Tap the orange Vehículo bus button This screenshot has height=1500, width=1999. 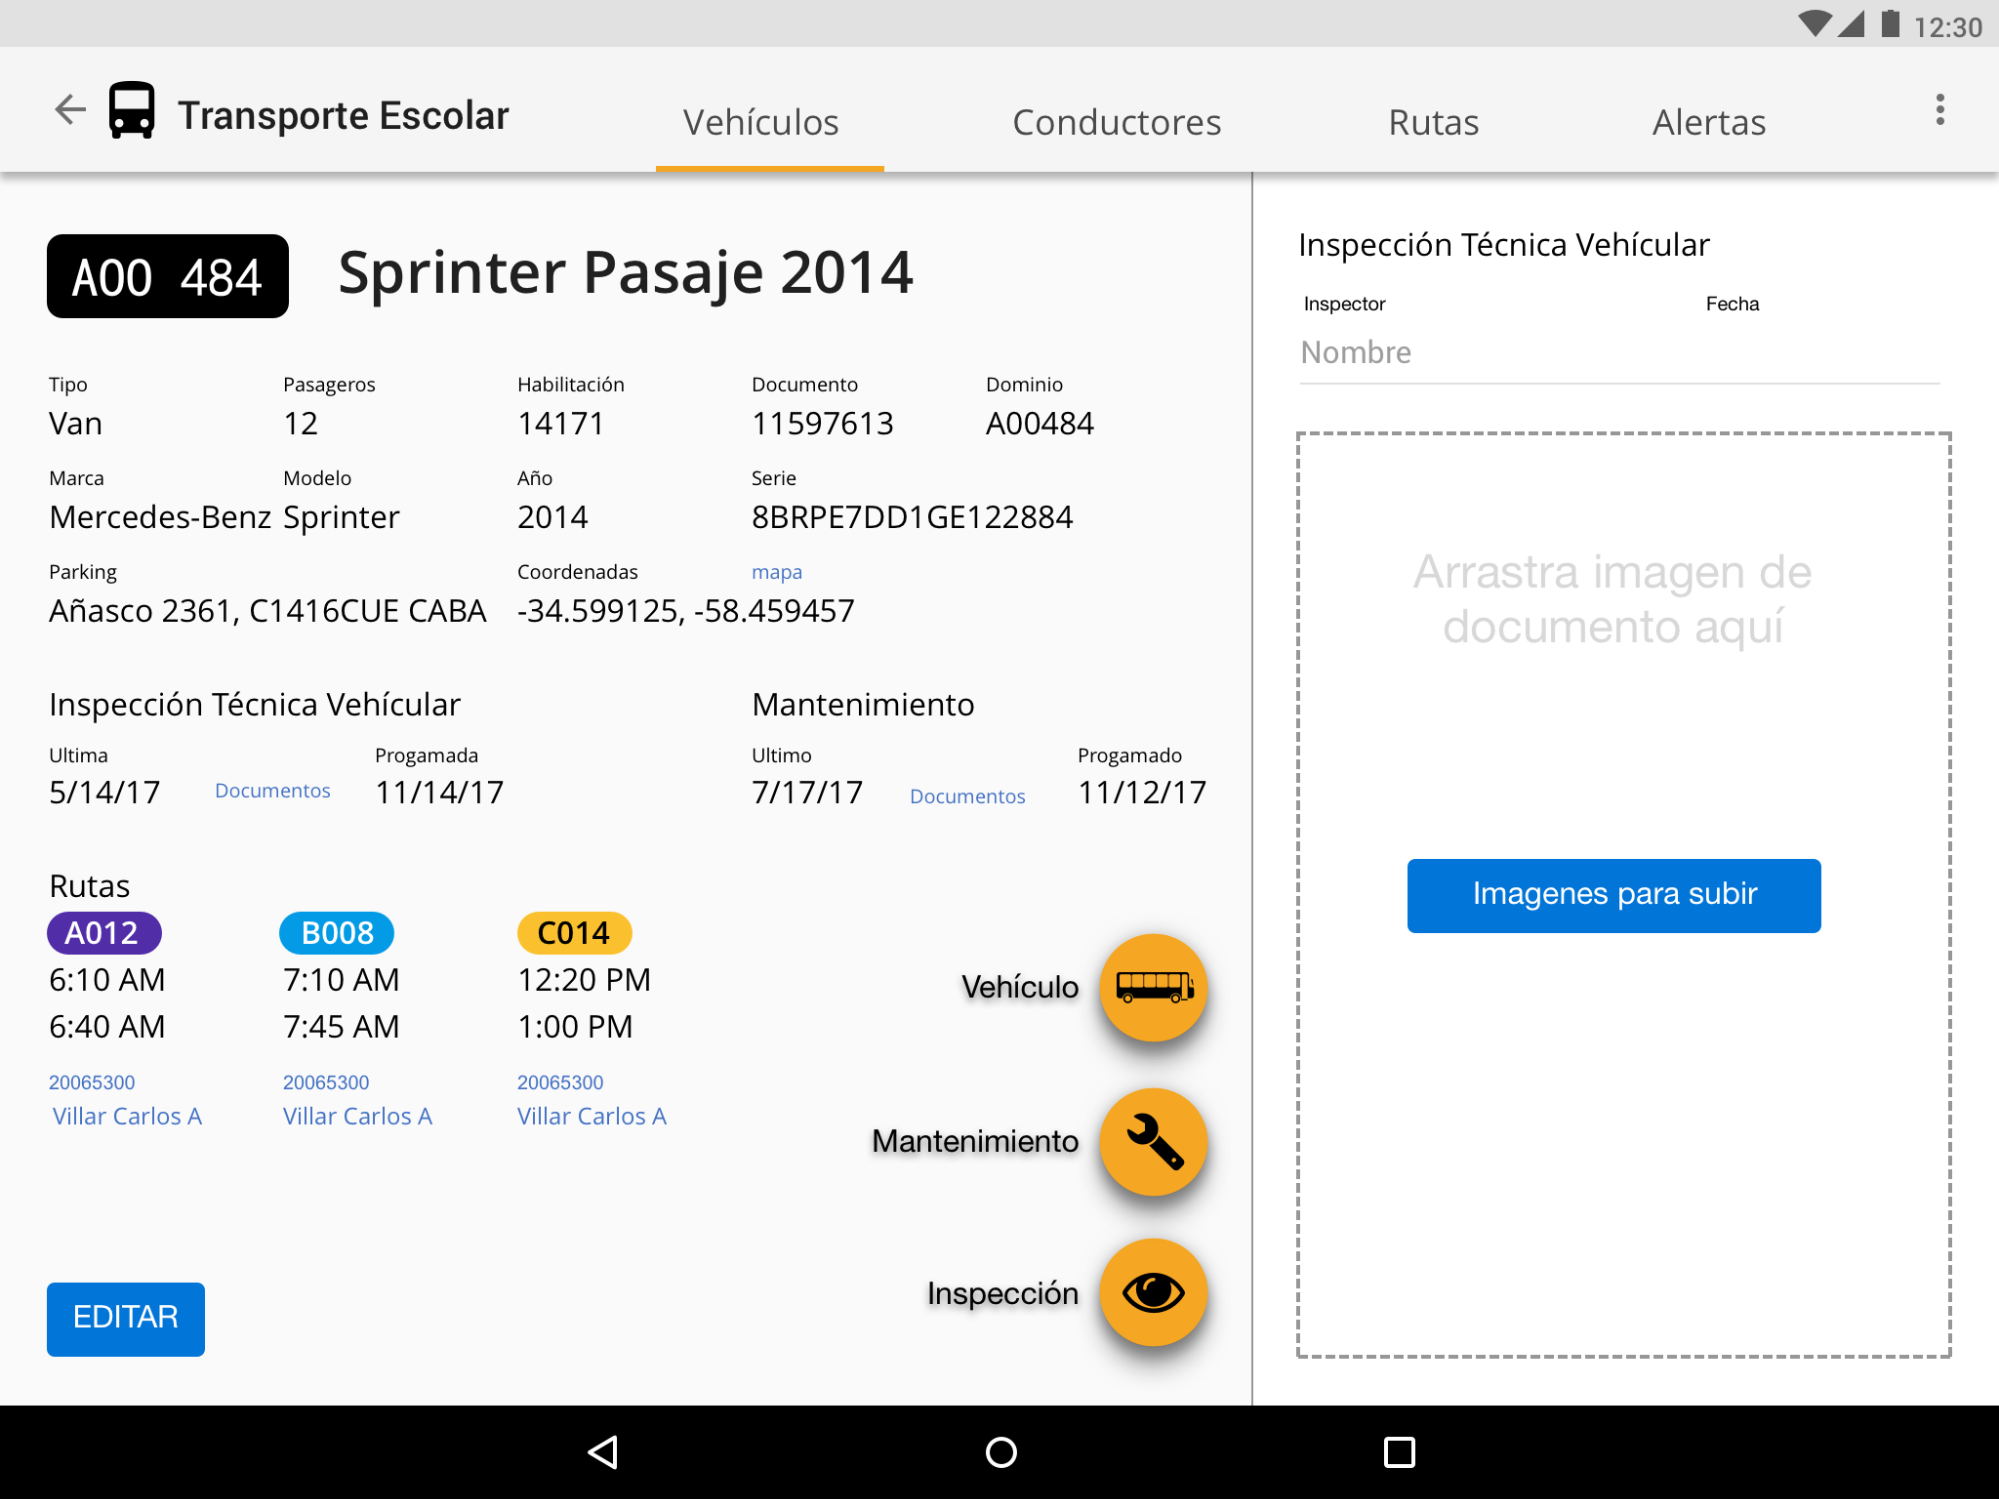point(1153,988)
